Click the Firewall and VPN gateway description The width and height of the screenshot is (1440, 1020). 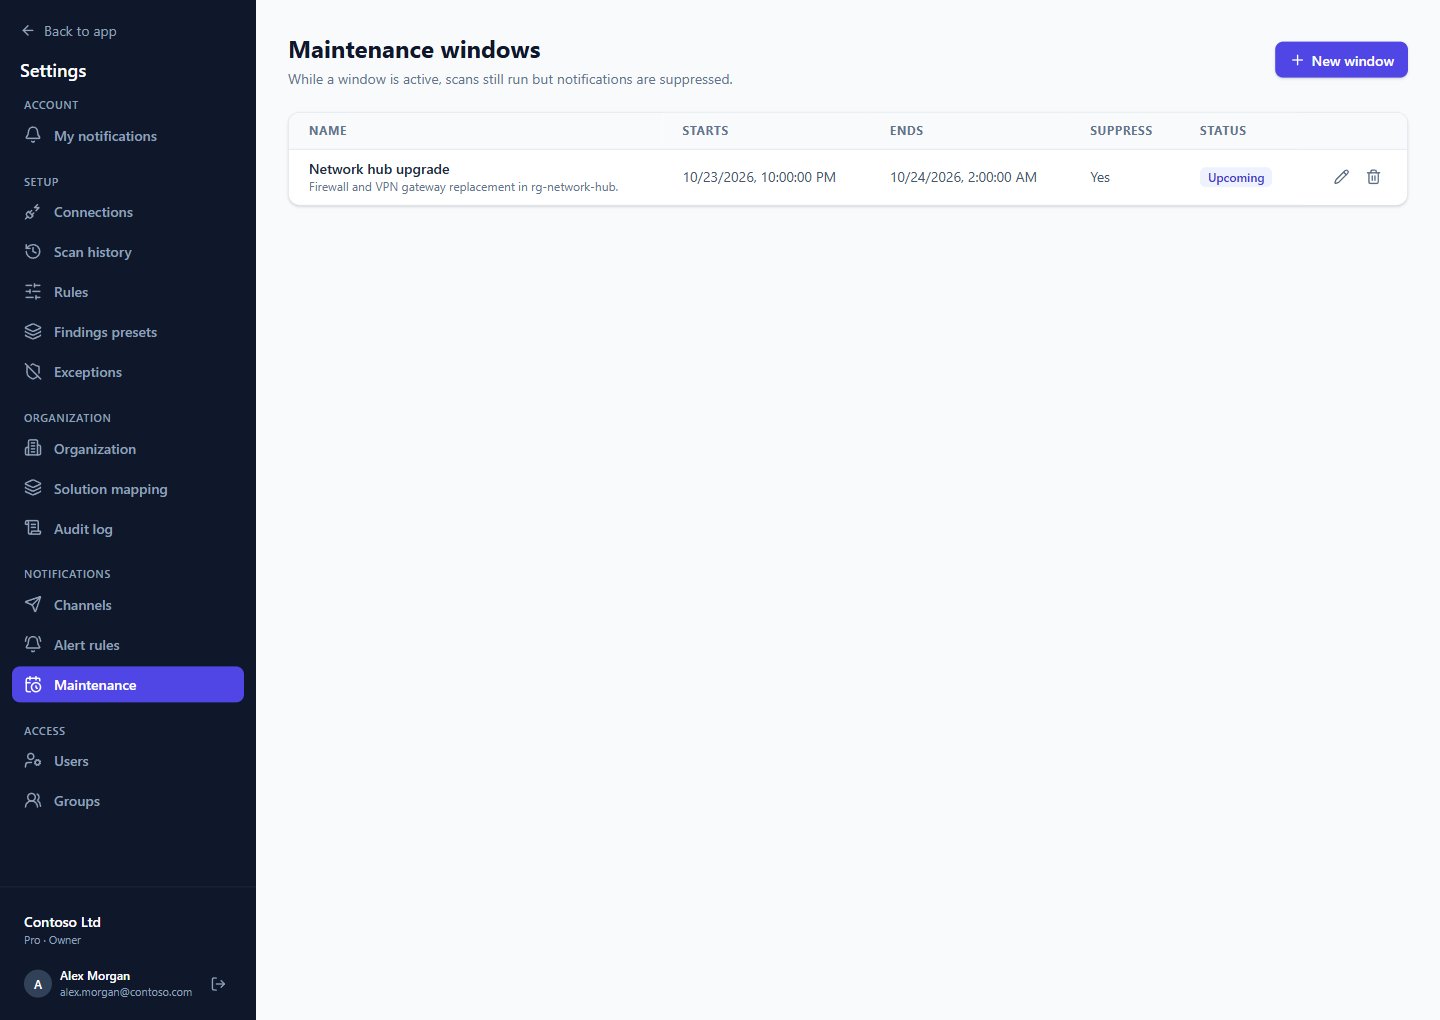click(463, 187)
